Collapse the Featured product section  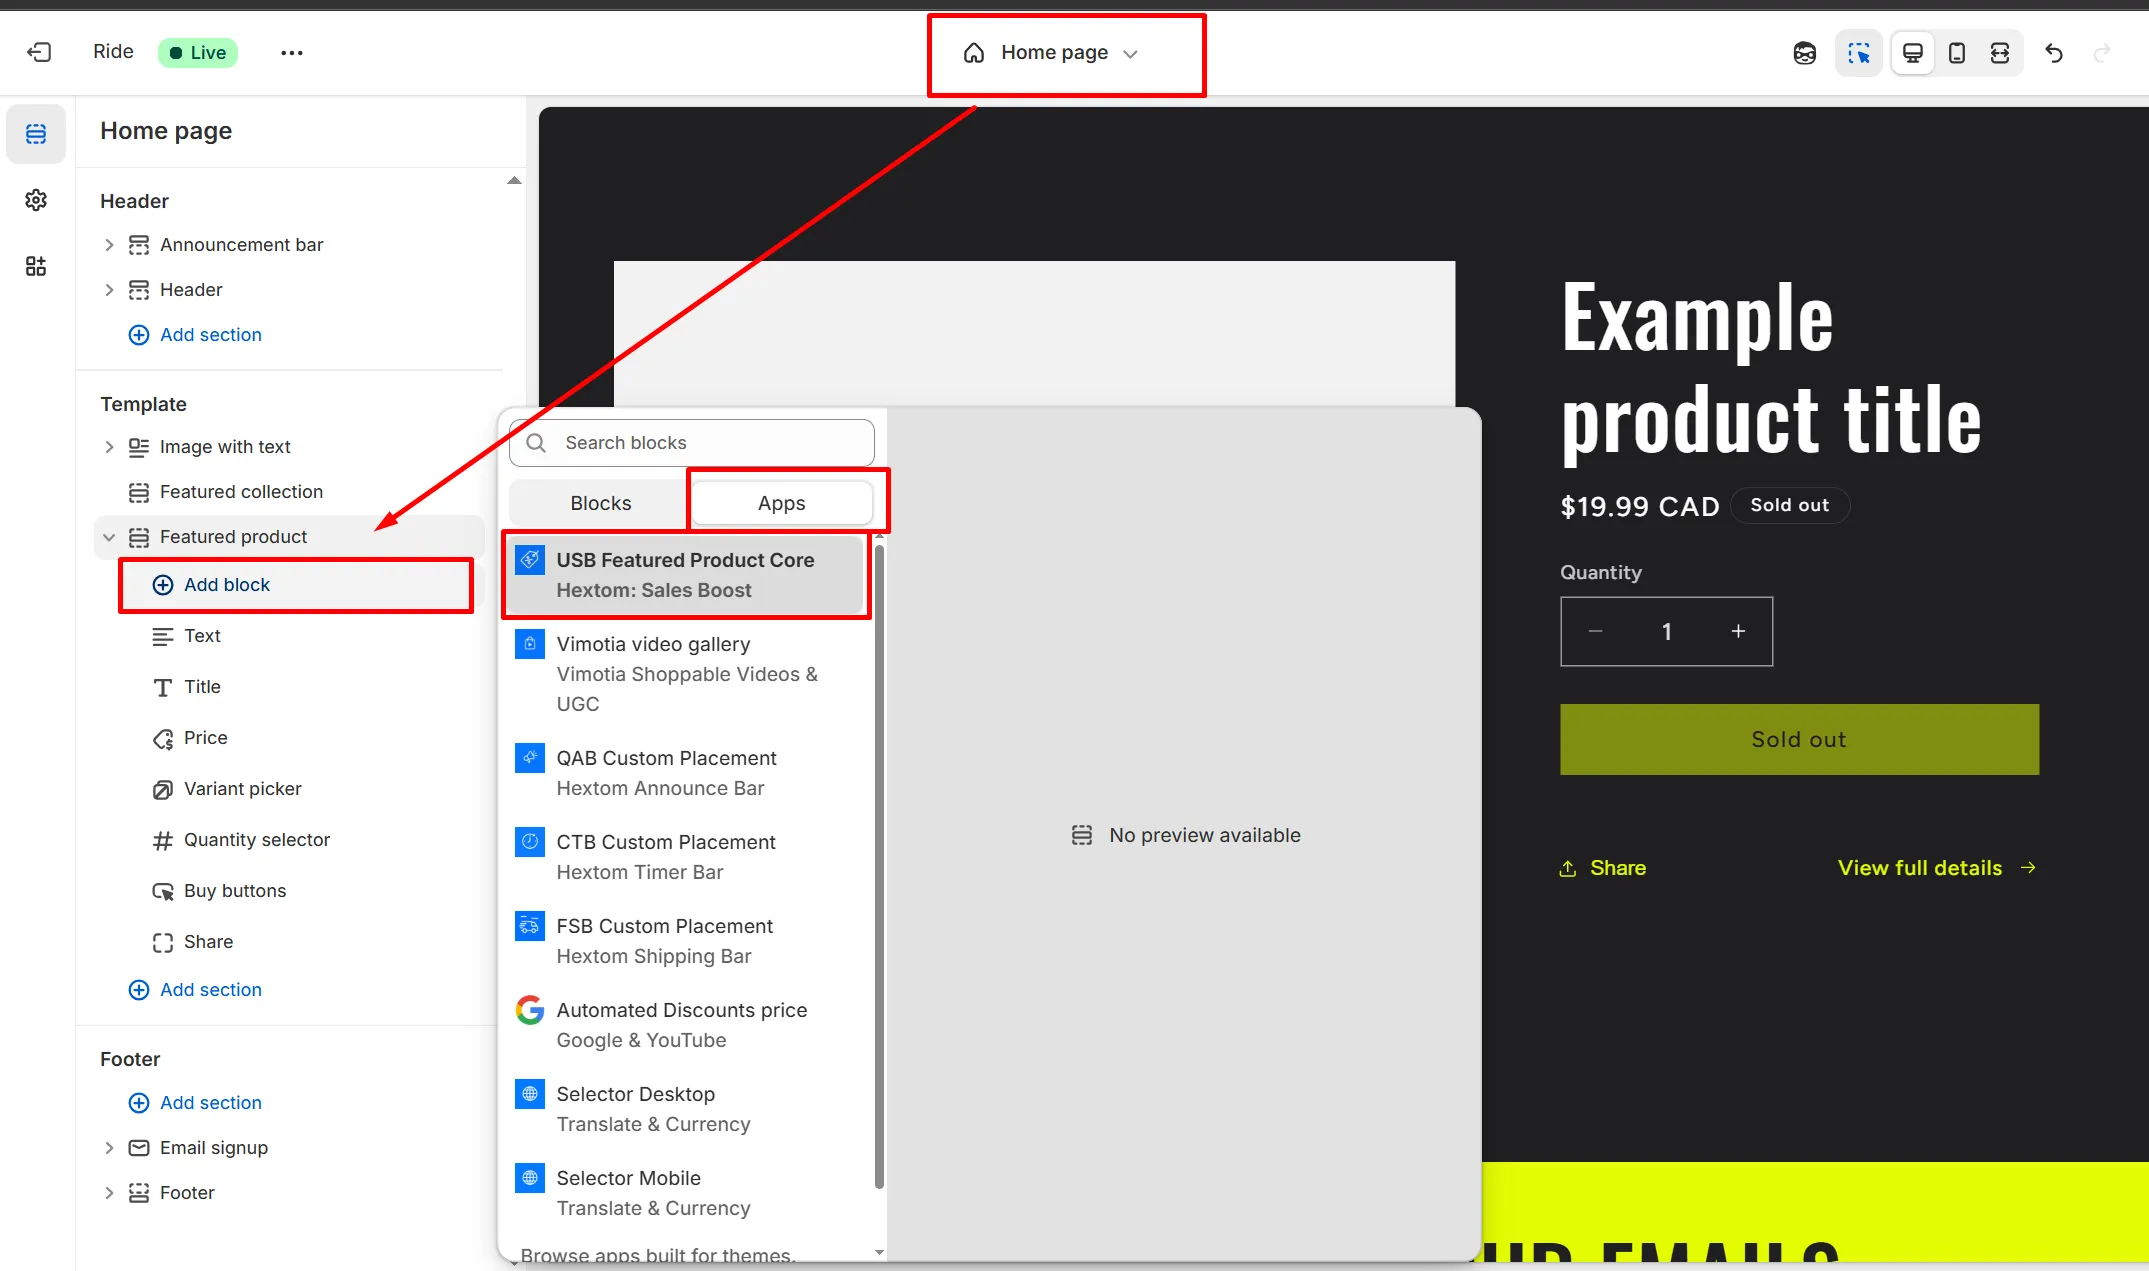coord(109,537)
